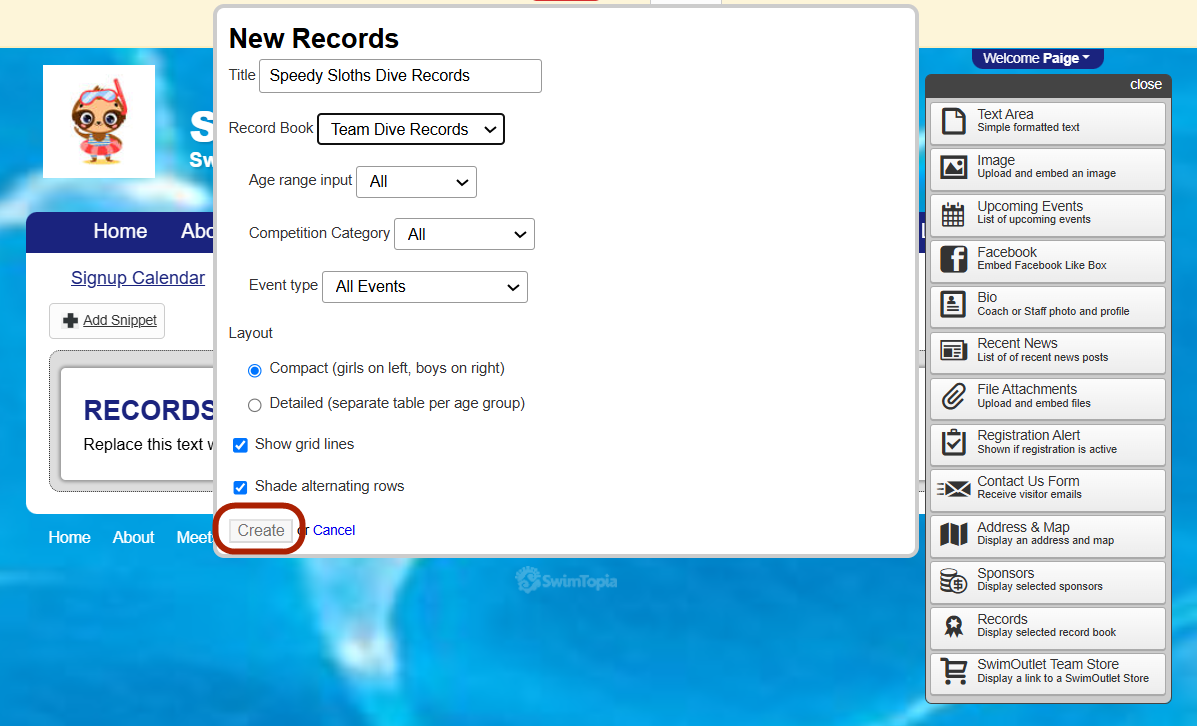Uncheck Show grid lines

point(240,445)
